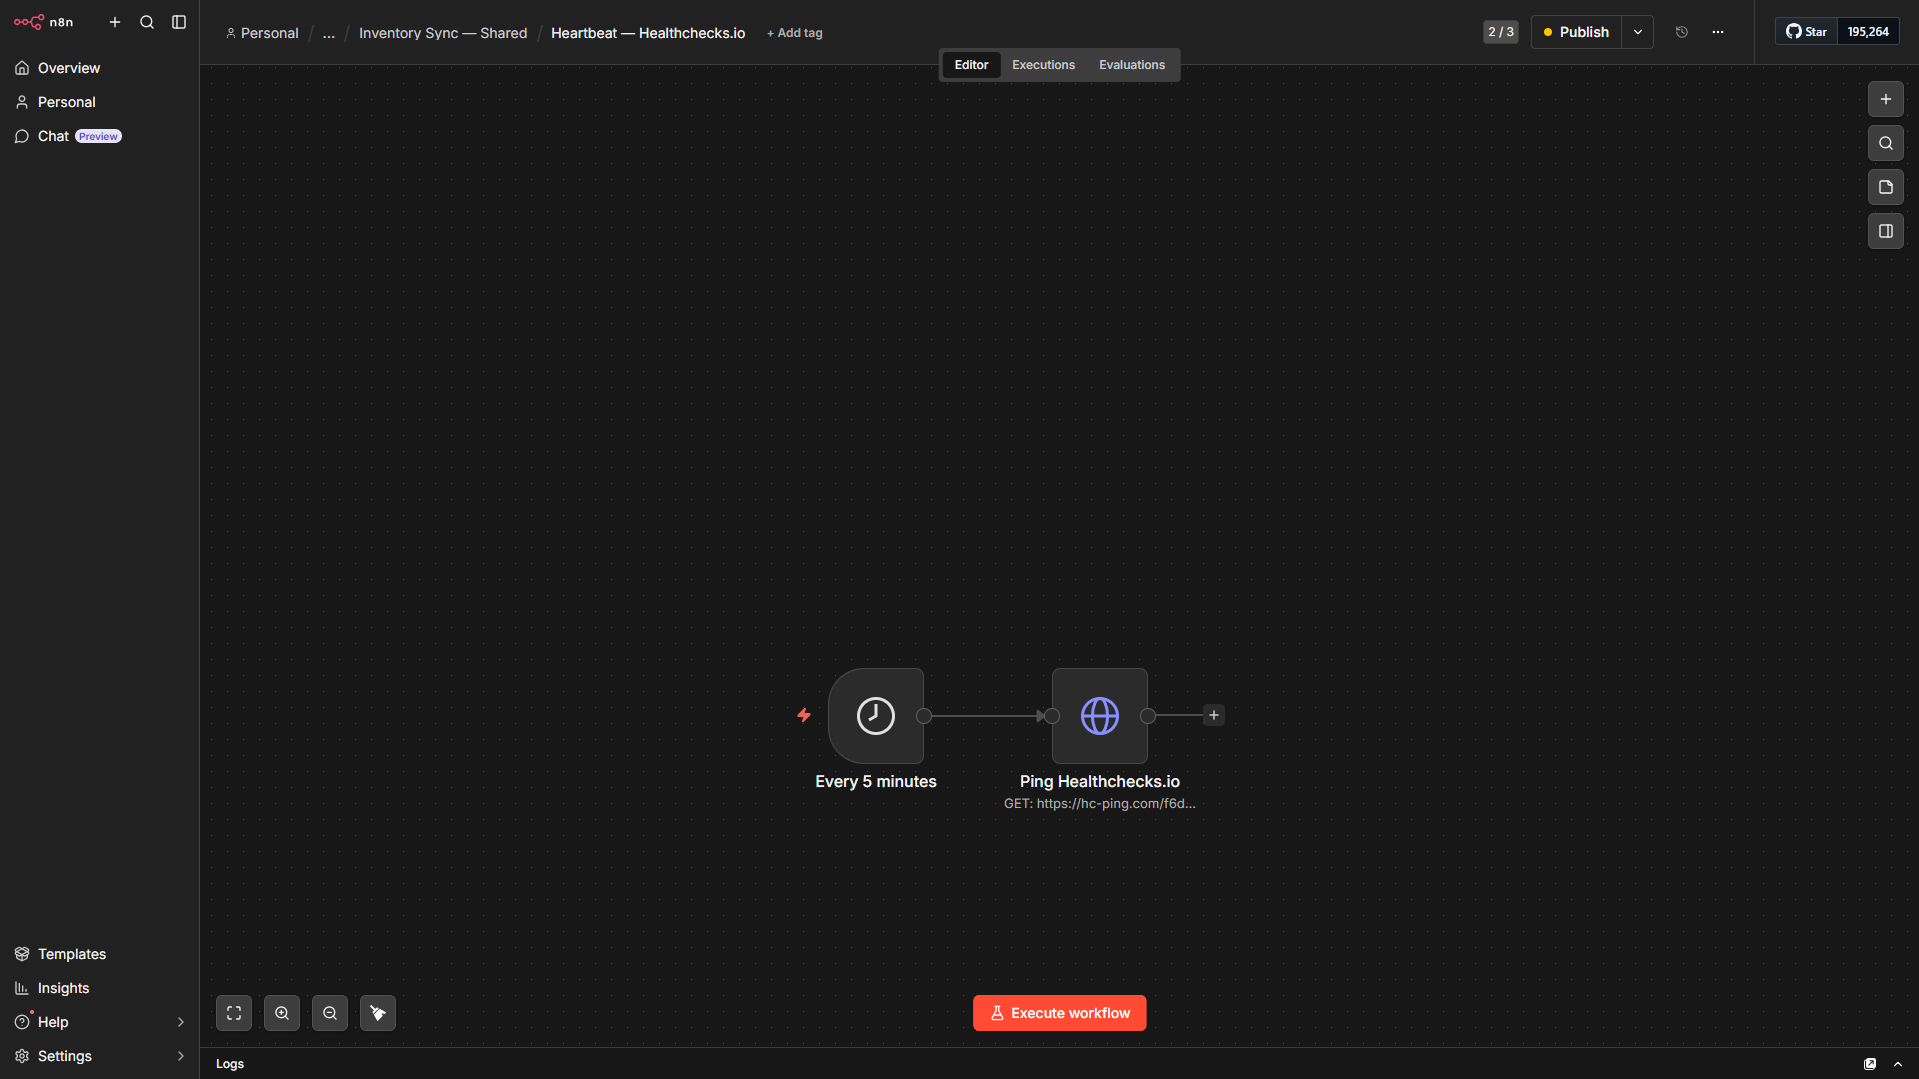Viewport: 1919px width, 1079px height.
Task: Zoom out on the canvas
Action: [x=330, y=1013]
